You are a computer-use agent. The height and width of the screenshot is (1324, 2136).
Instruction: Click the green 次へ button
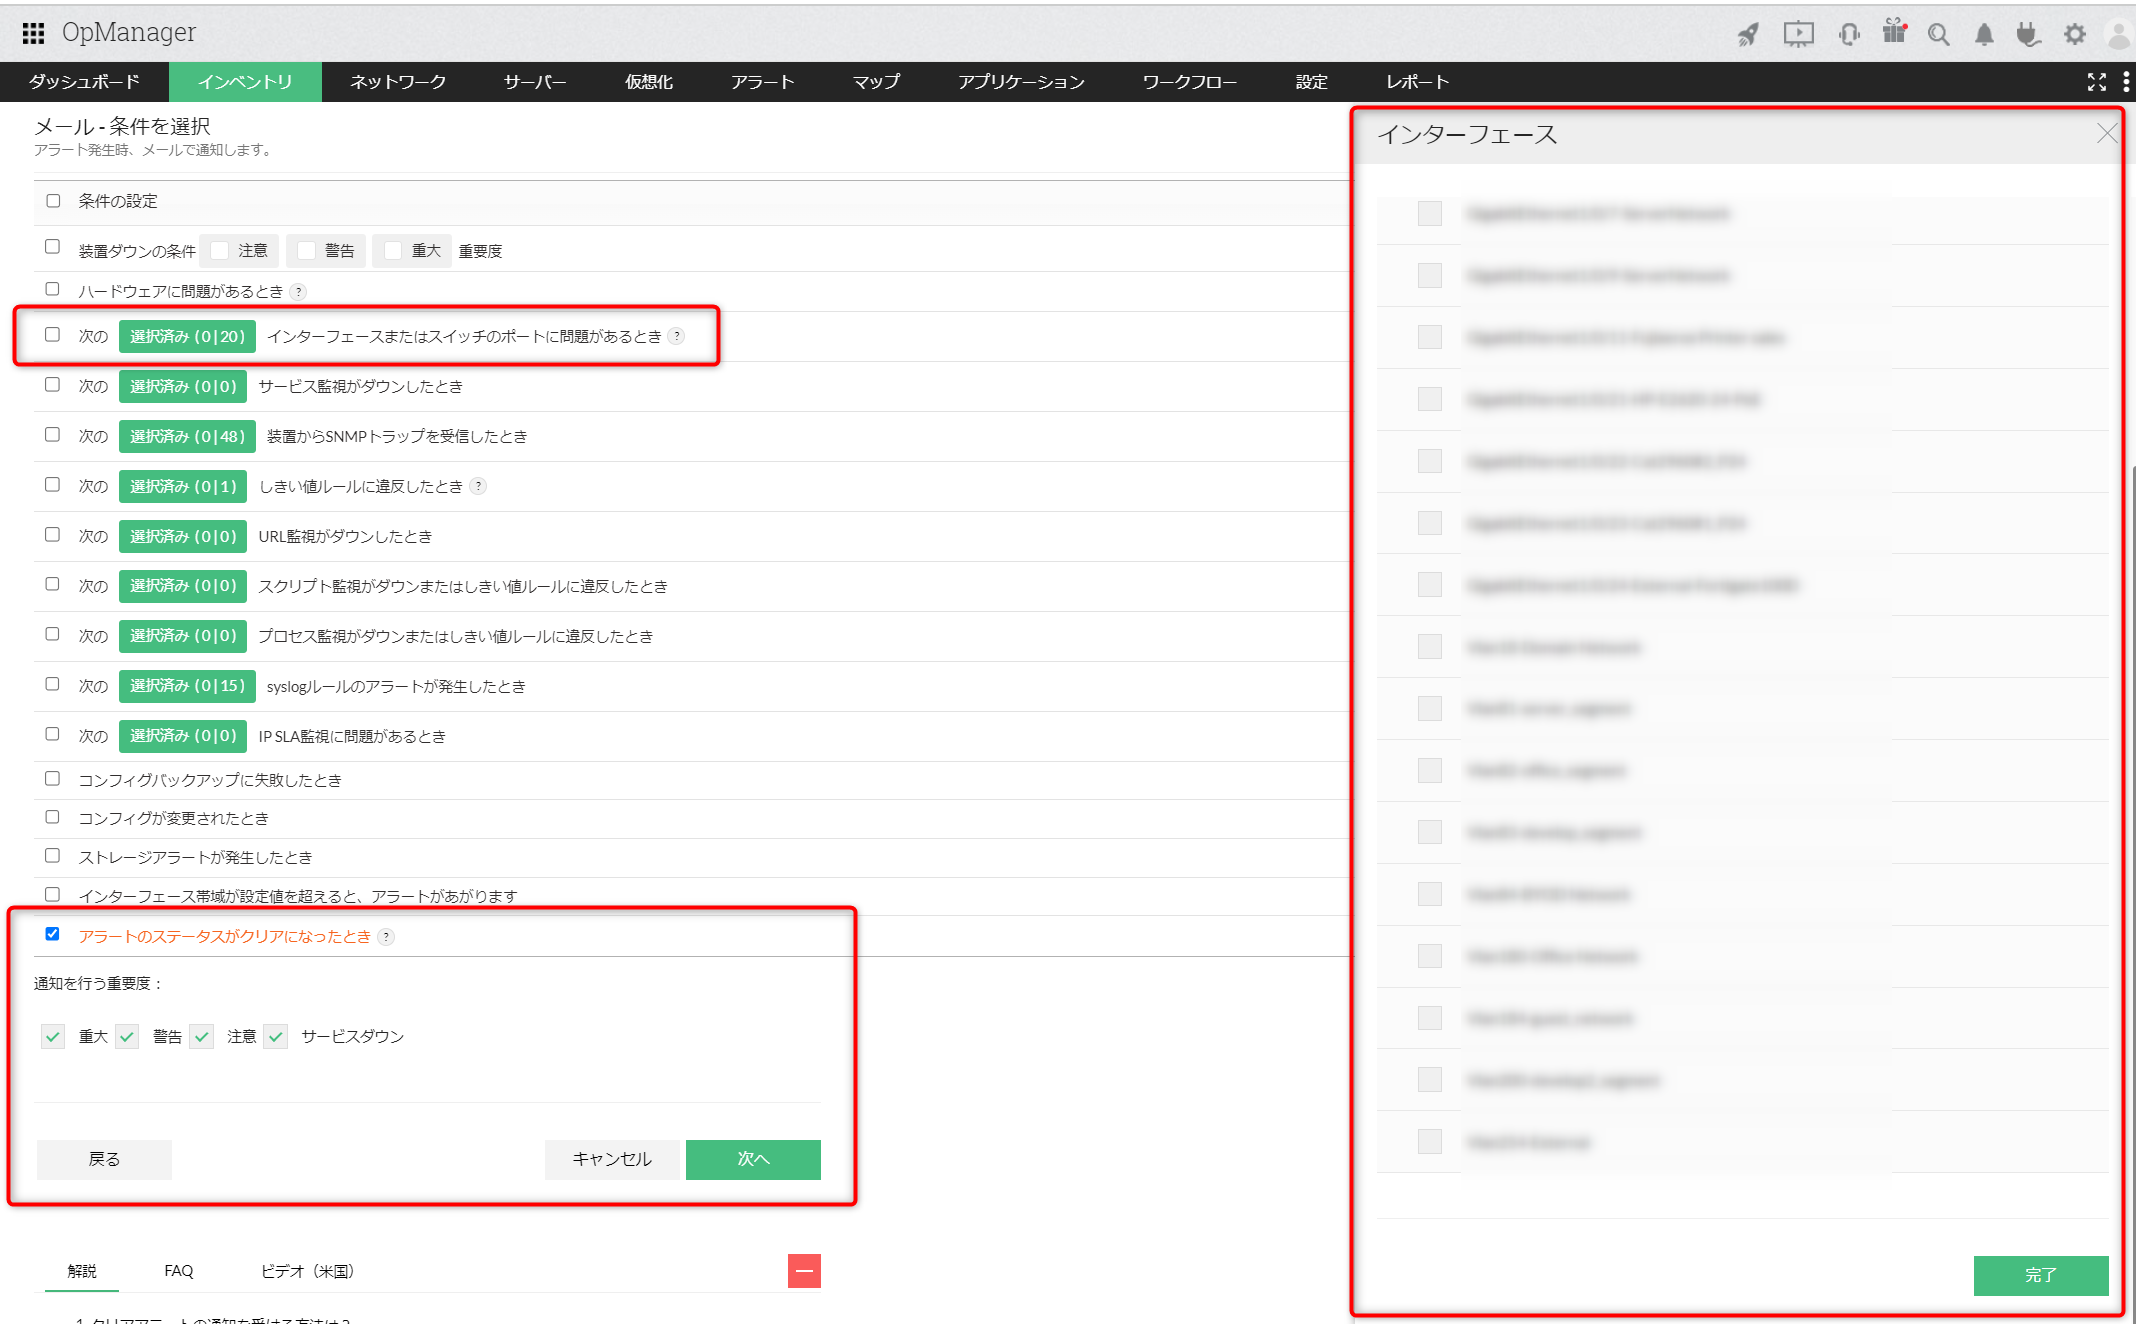(x=753, y=1159)
